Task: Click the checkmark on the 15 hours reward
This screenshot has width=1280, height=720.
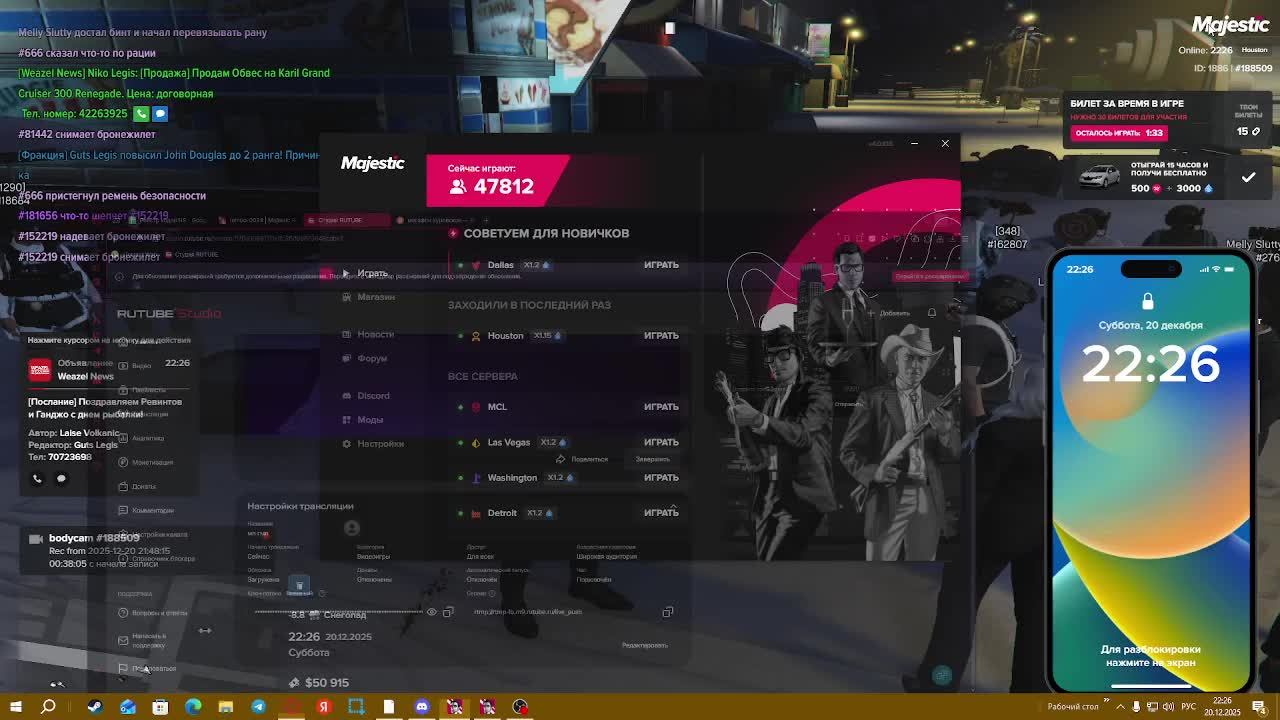Action: 1248,178
